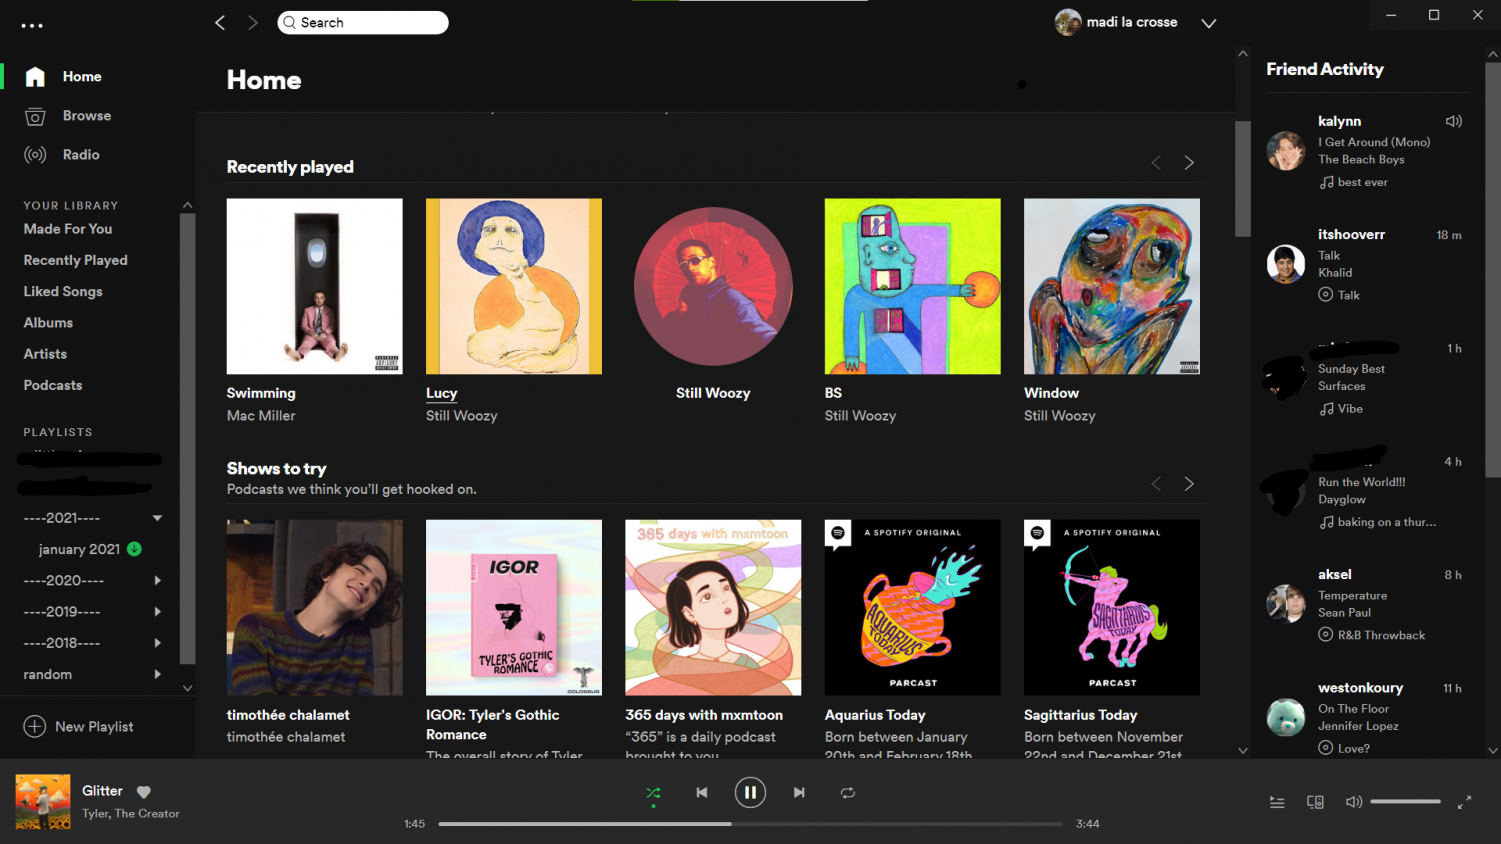Go back with the left arrow
The width and height of the screenshot is (1501, 844).
[x=220, y=23]
